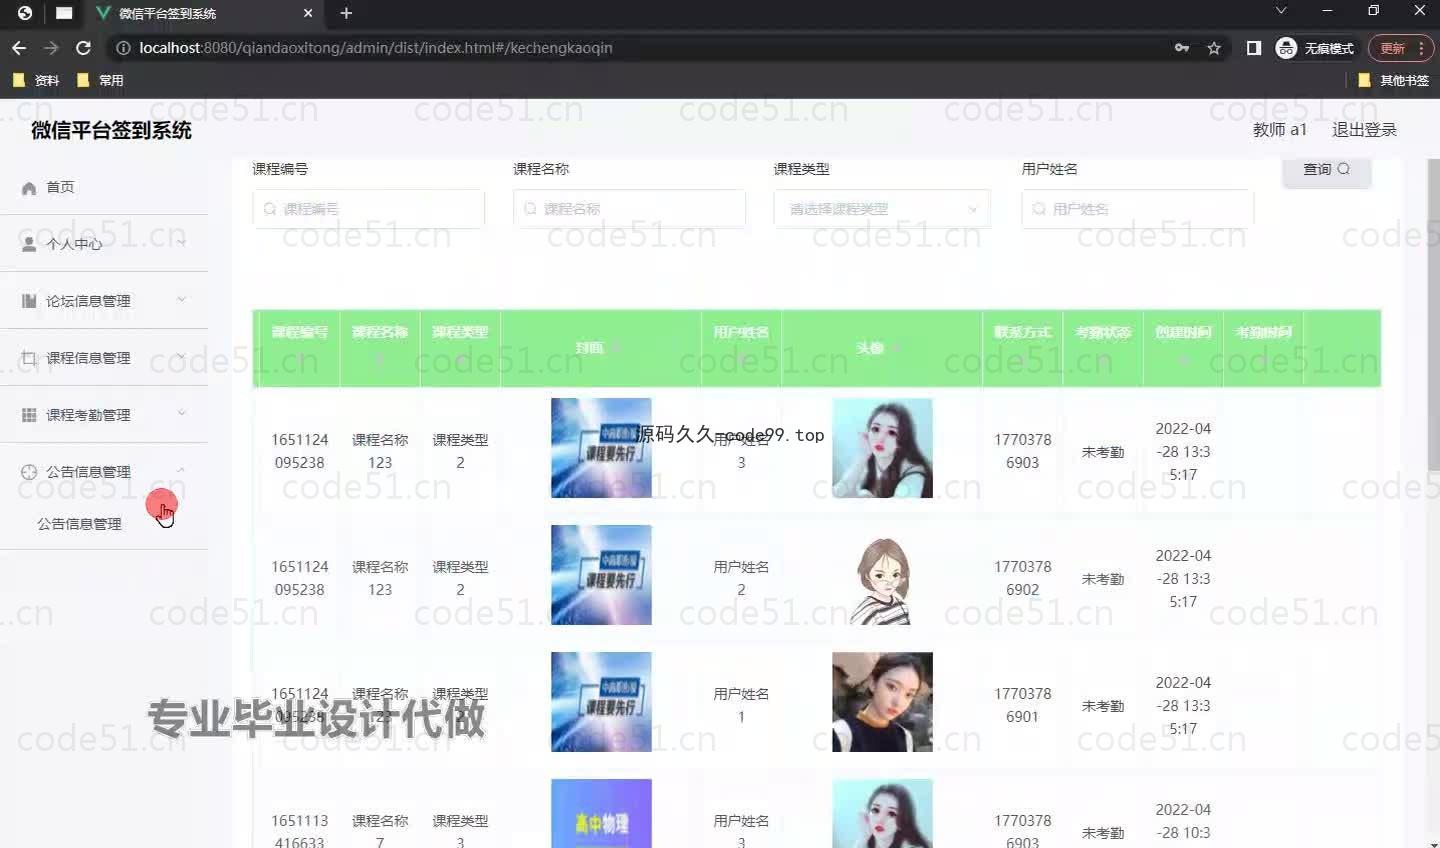This screenshot has height=848, width=1440.
Task: Sort by 头像 column header
Action: click(x=881, y=348)
